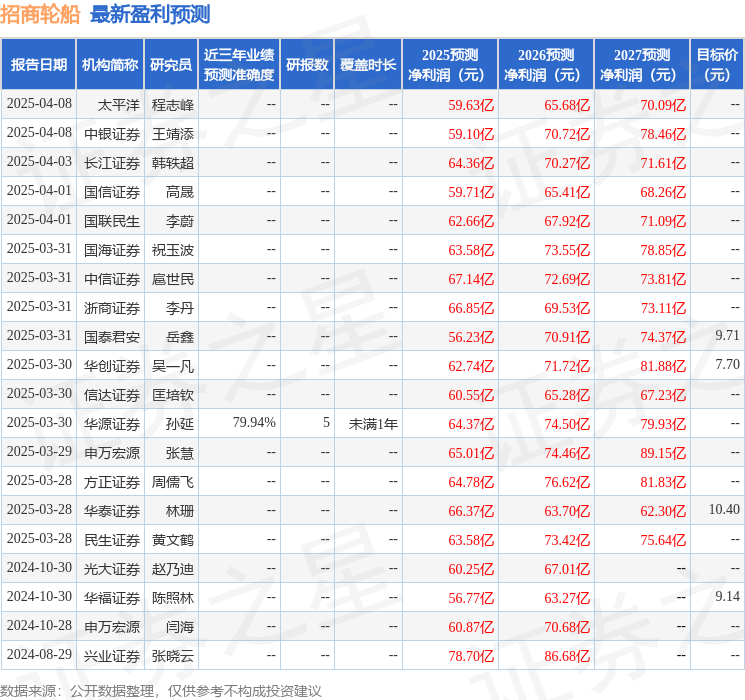Click the 79.94% accuracy value
The width and height of the screenshot is (745, 700).
pos(254,423)
